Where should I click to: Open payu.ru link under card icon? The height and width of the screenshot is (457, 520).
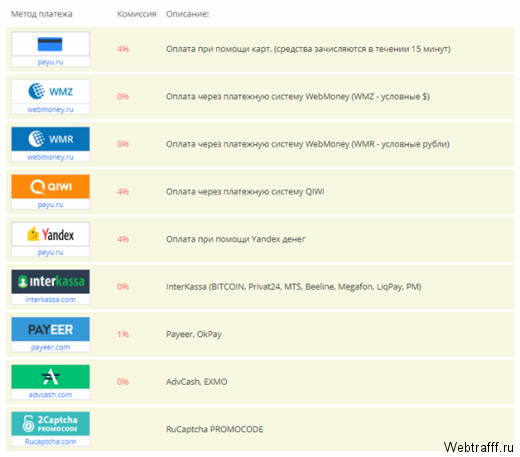(50, 62)
